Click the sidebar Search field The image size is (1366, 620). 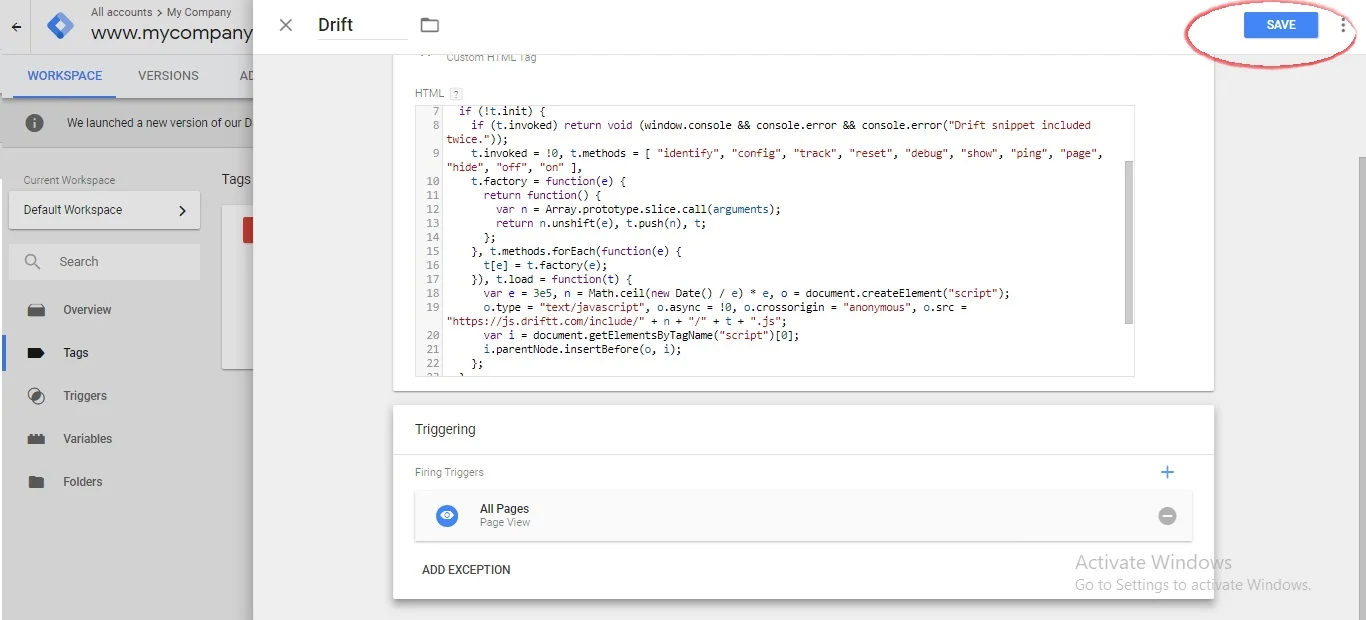104,262
